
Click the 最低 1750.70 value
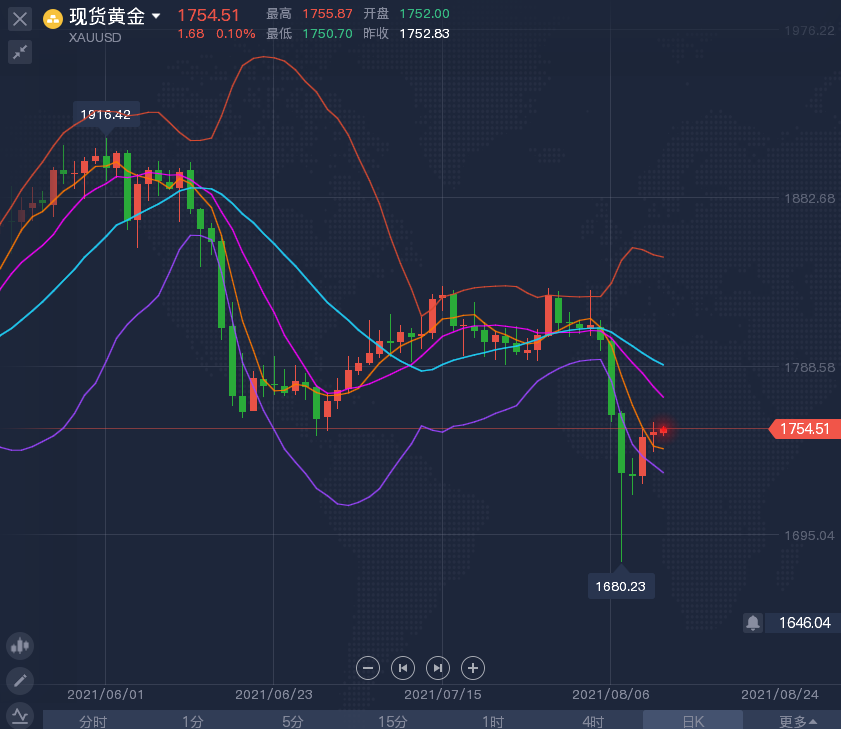point(327,34)
